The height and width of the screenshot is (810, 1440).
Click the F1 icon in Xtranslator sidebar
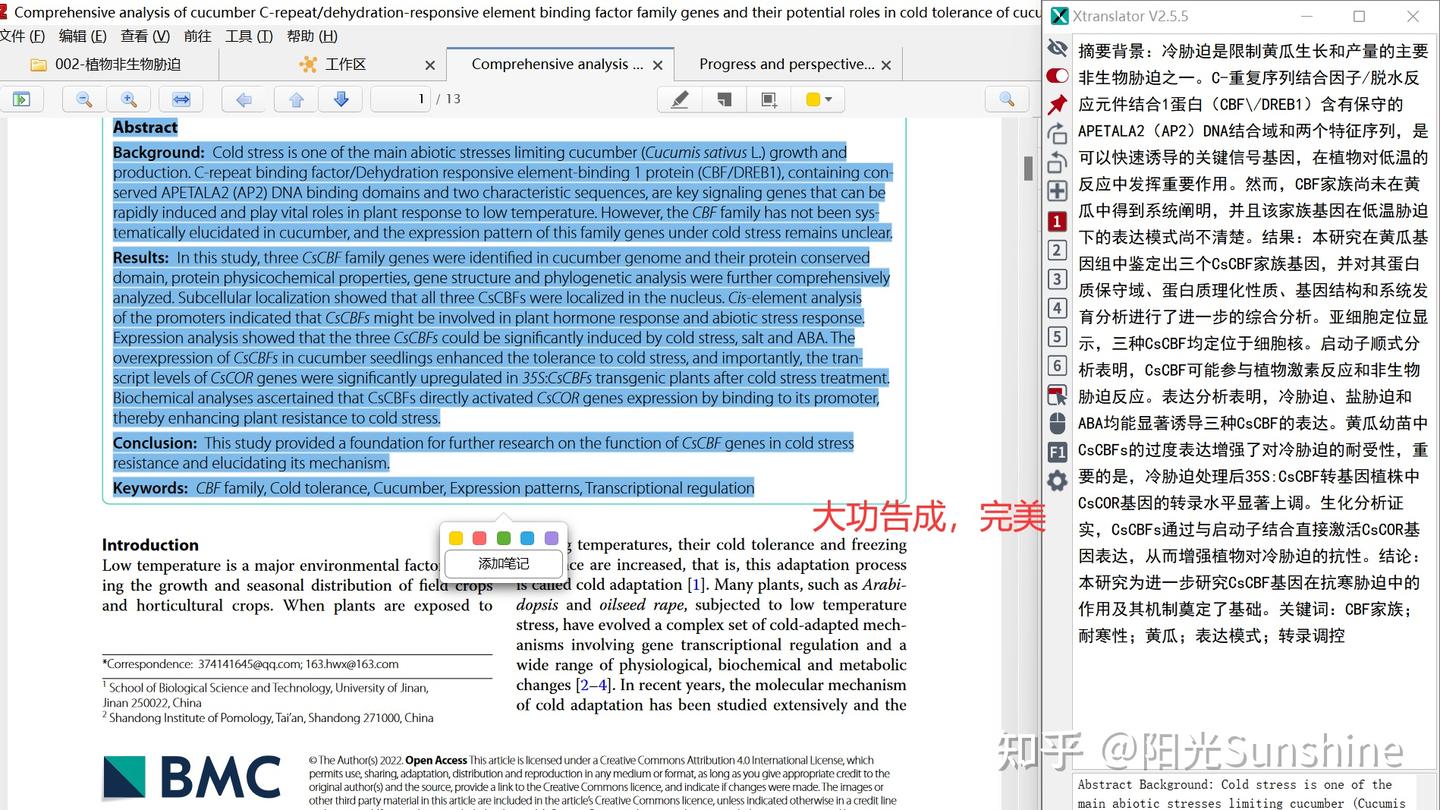point(1057,452)
